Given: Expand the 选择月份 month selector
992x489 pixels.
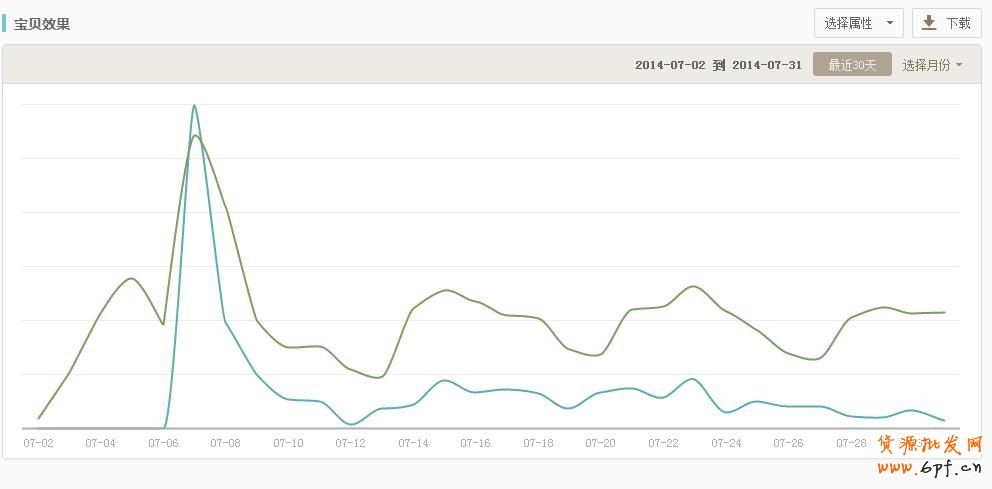Looking at the screenshot, I should click(931, 65).
